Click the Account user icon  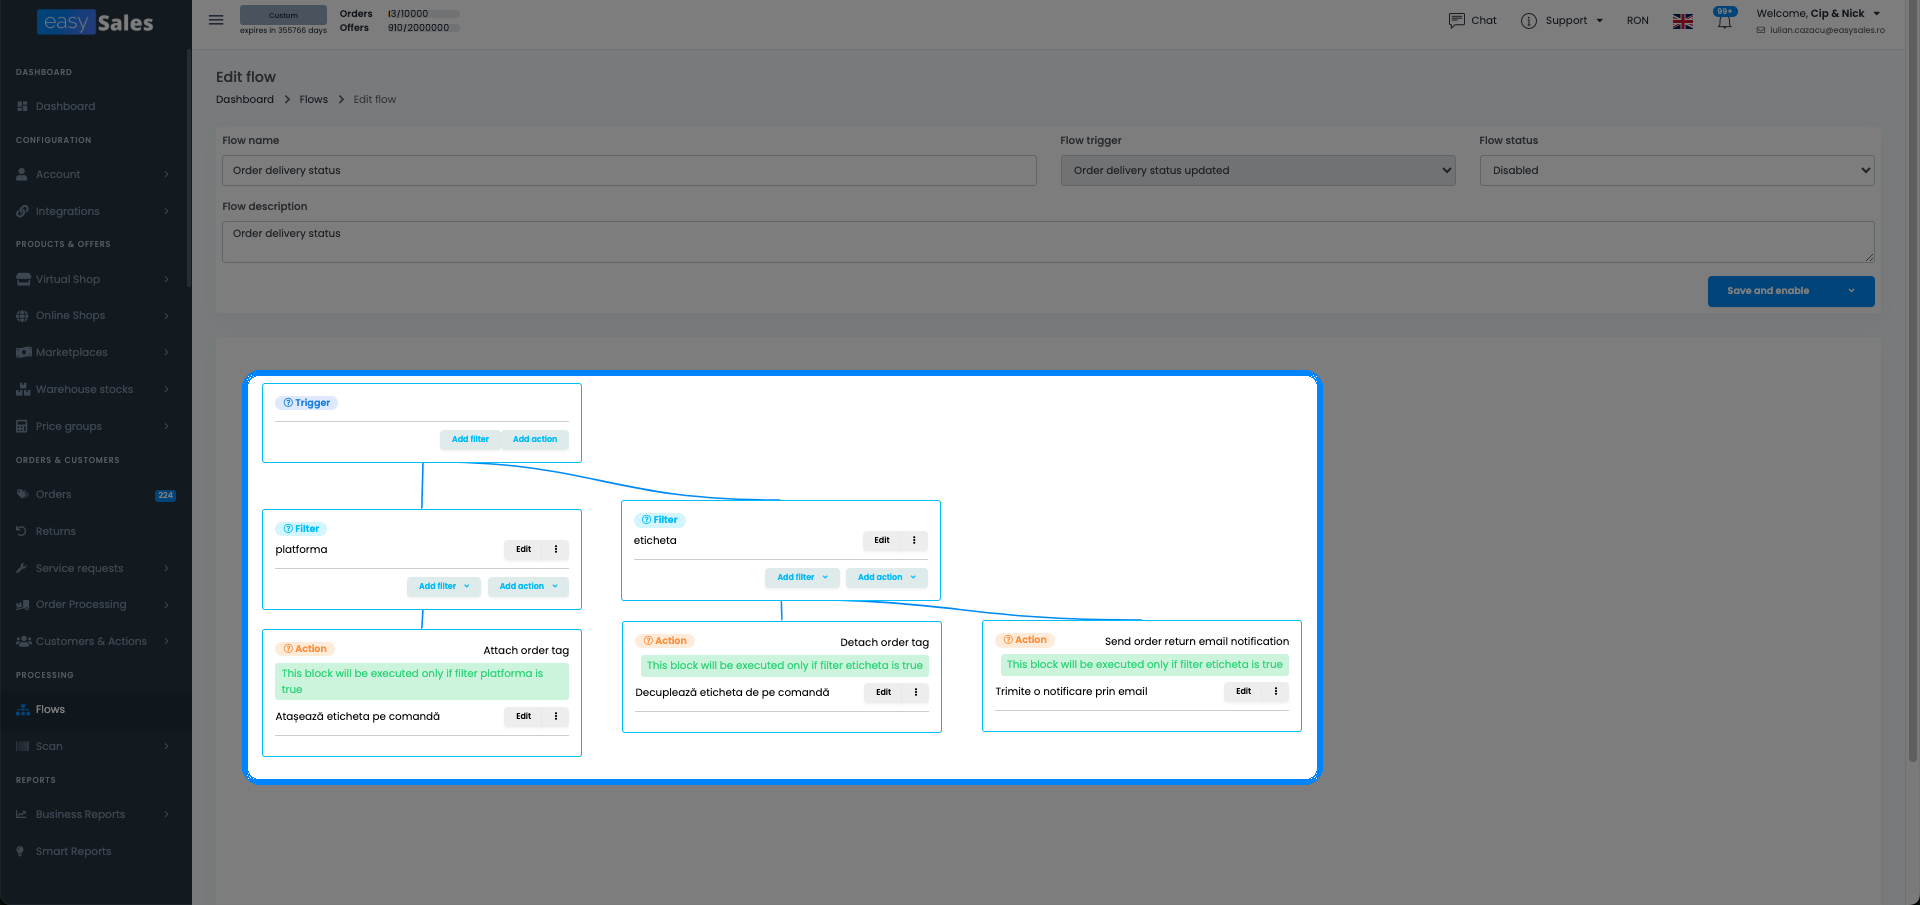[22, 174]
